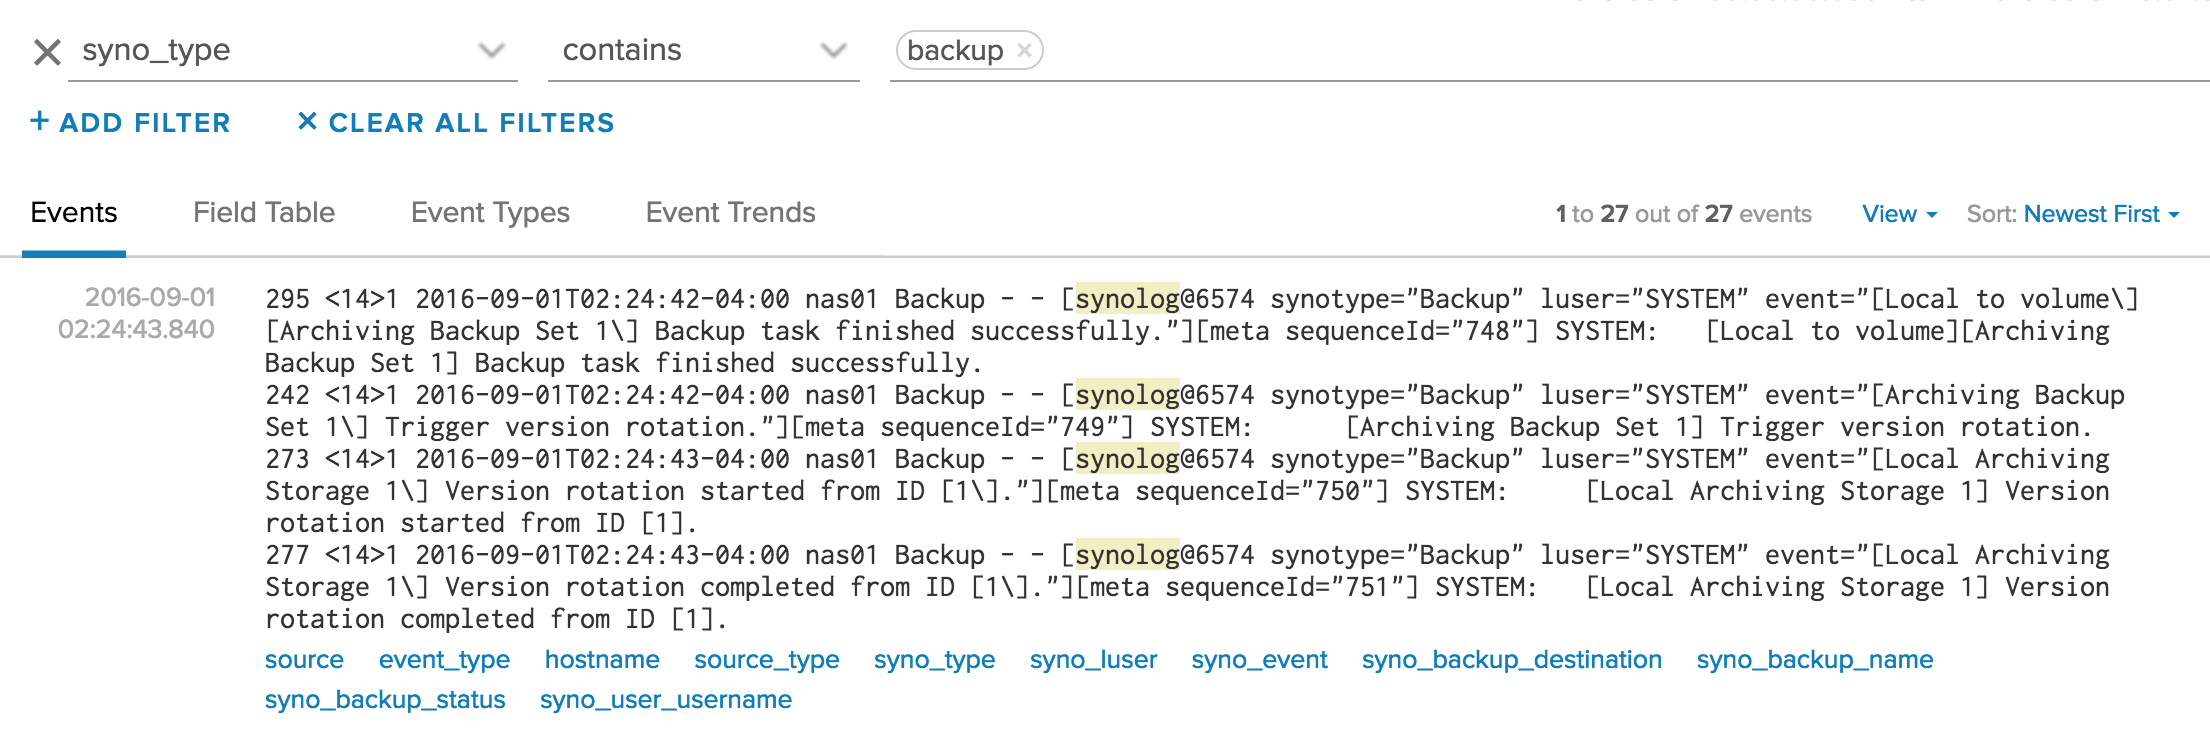Click the syno_backup_destination field link
The height and width of the screenshot is (740, 2210).
(x=1511, y=660)
